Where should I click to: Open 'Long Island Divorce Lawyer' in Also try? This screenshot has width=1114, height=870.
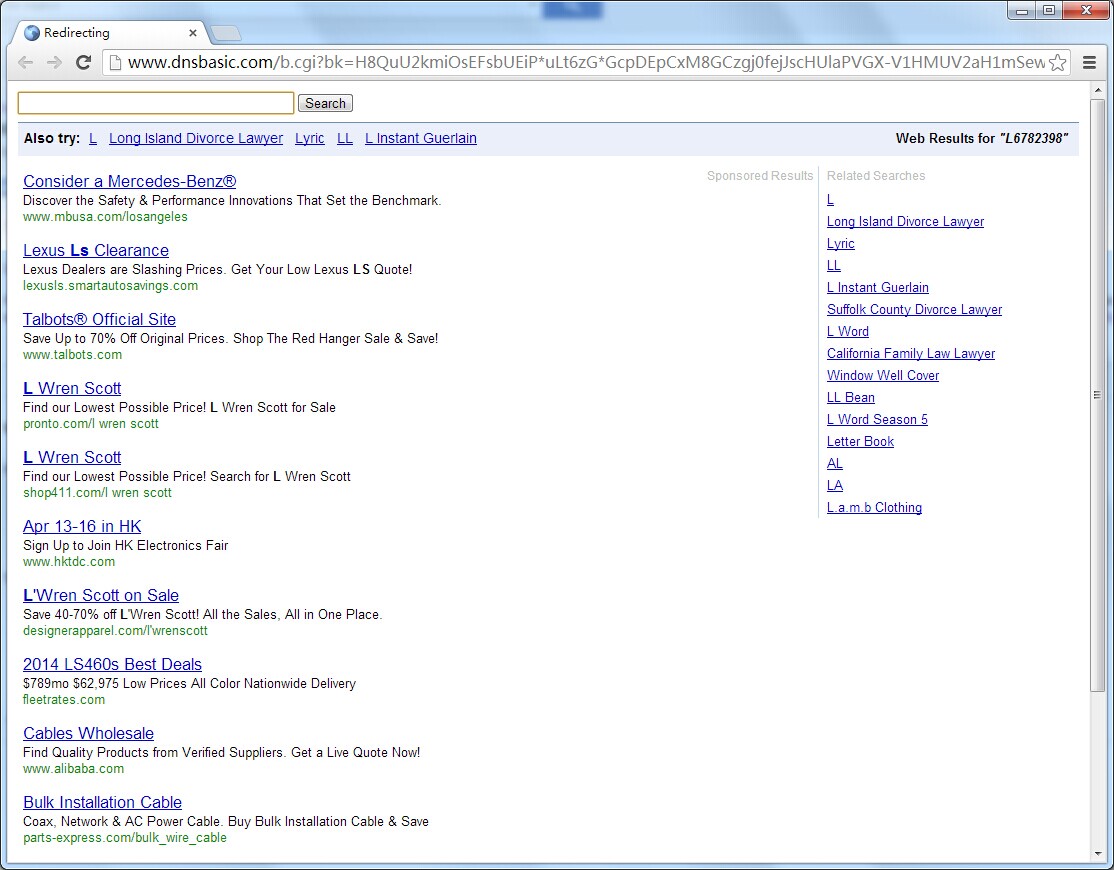tap(196, 138)
